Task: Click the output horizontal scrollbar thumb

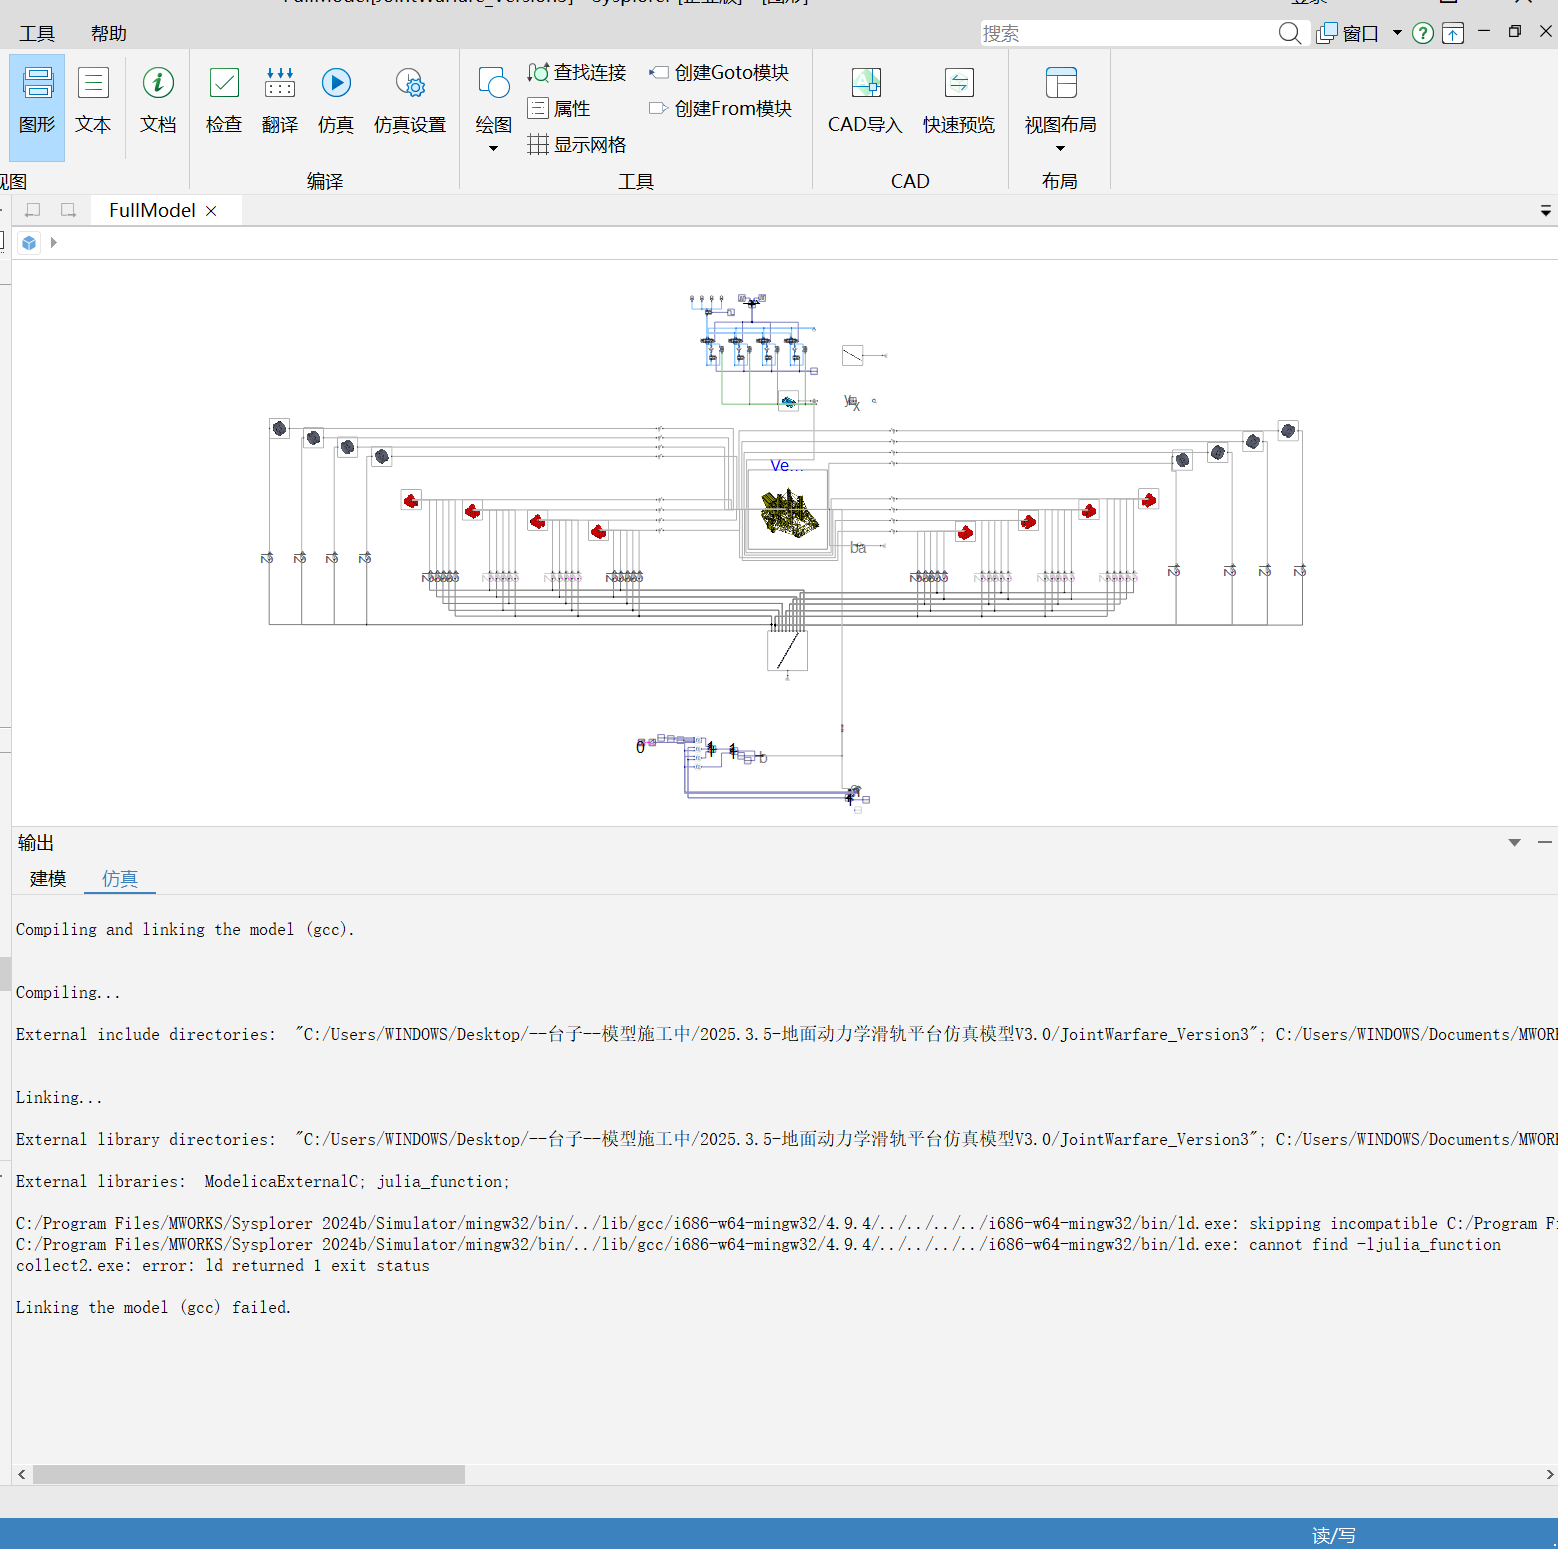Action: [x=249, y=1475]
